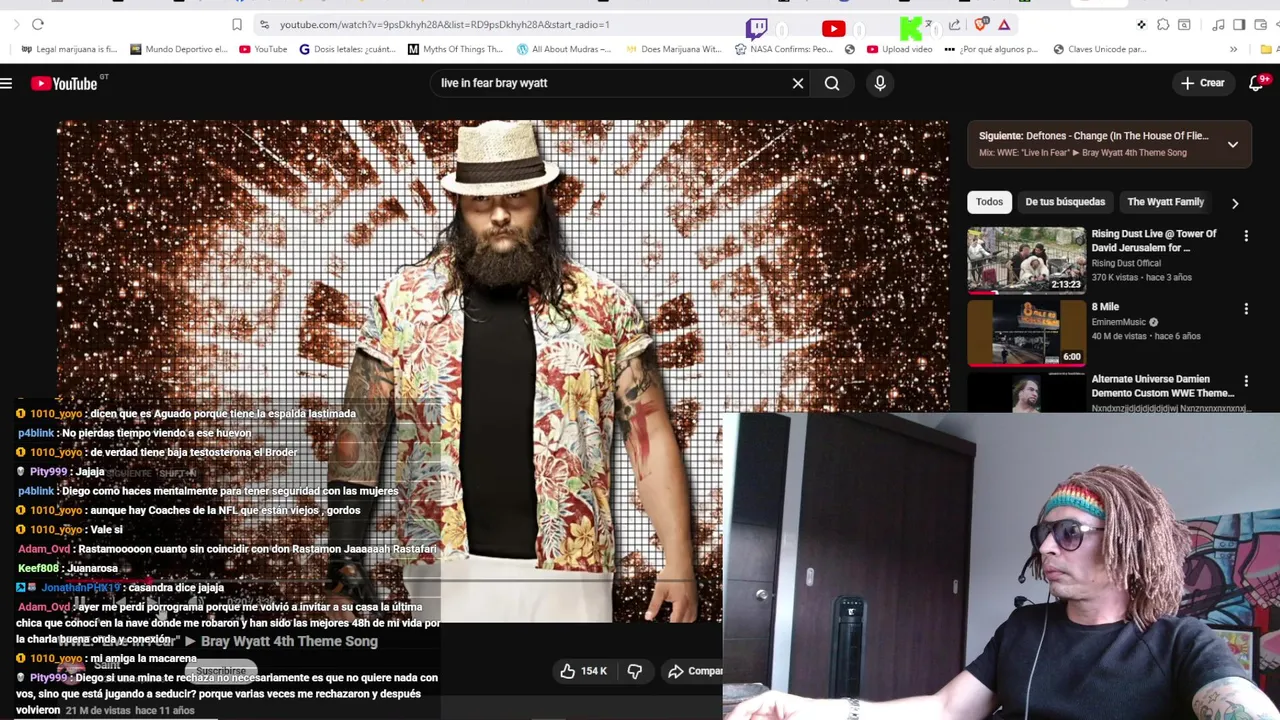This screenshot has height=720, width=1280.
Task: Click the Twitch overlay icon
Action: coord(757,28)
